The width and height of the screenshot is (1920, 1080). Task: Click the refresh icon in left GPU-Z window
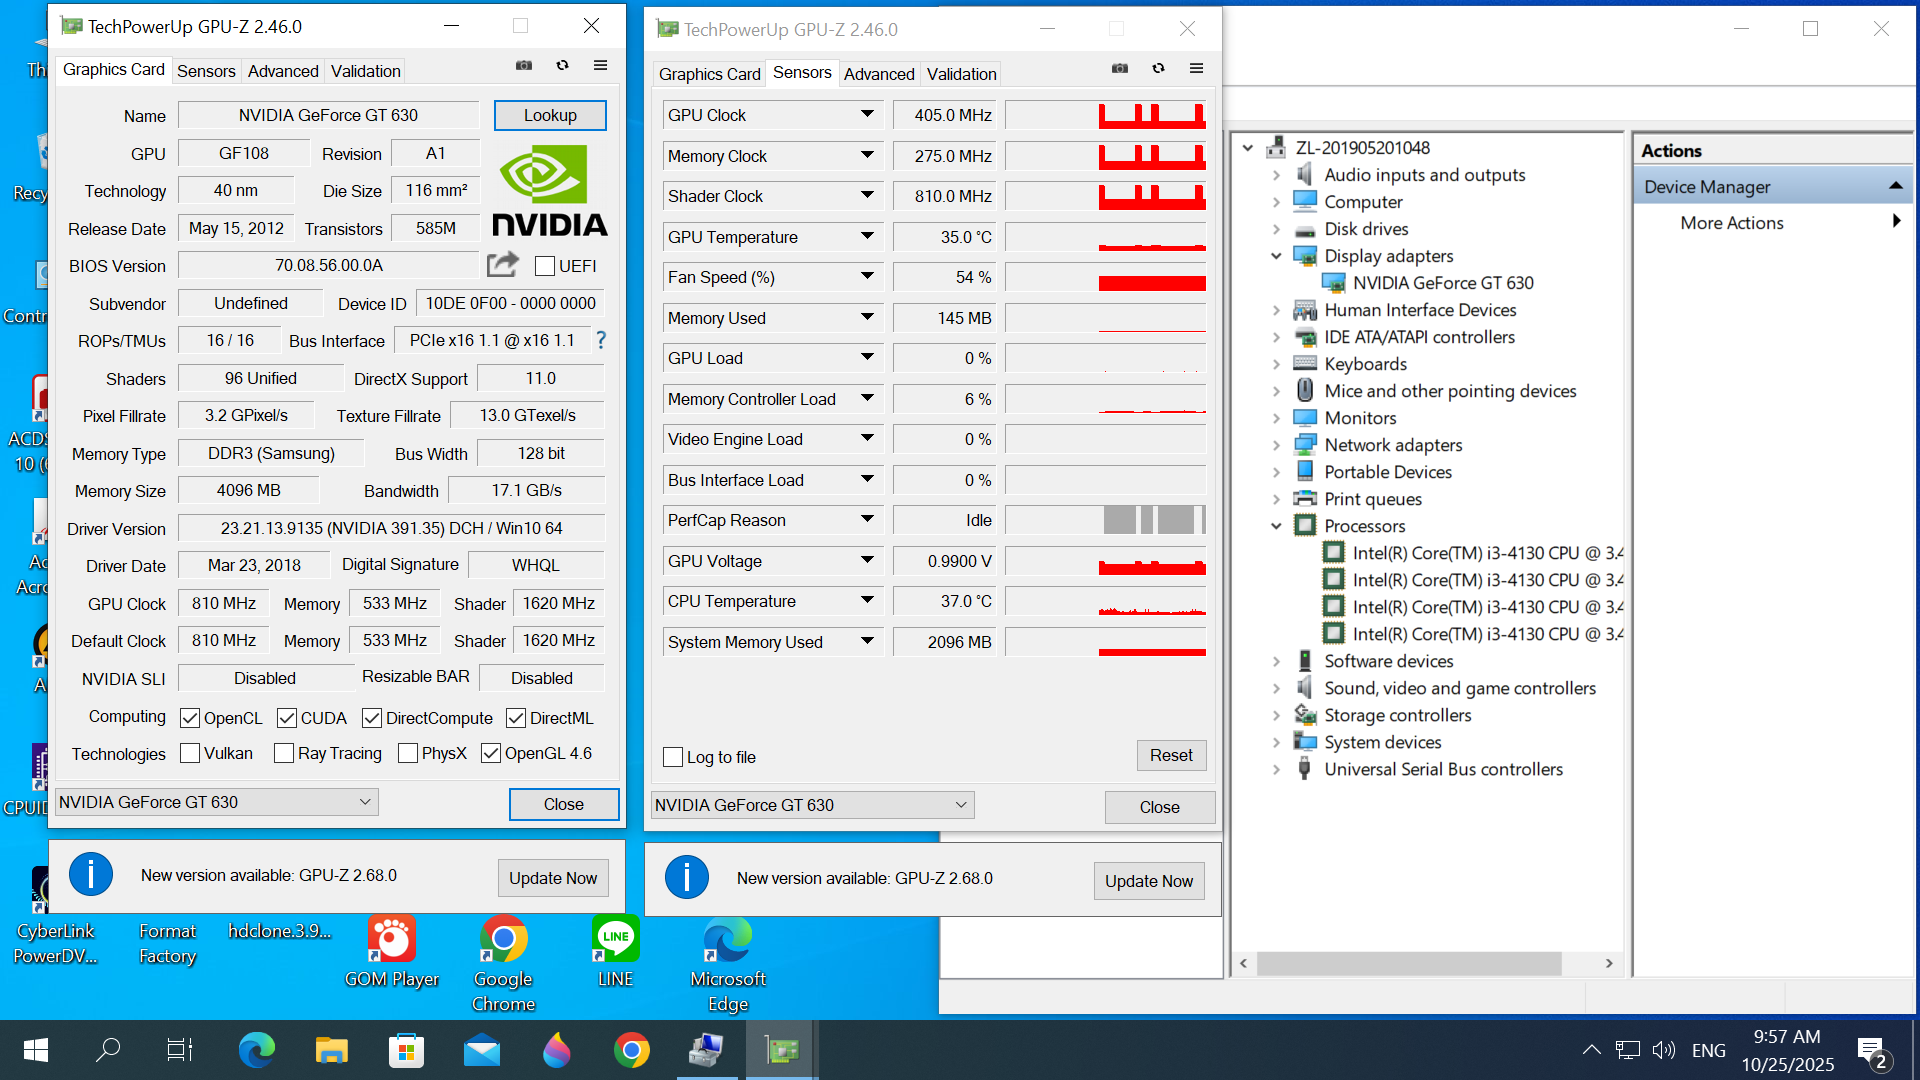coord(563,66)
